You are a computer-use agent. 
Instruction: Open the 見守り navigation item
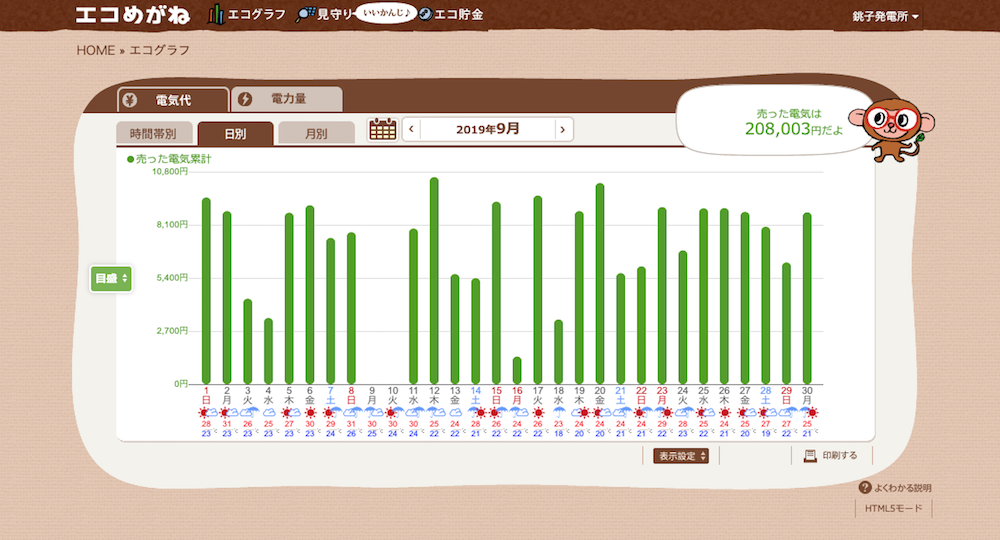tap(325, 14)
